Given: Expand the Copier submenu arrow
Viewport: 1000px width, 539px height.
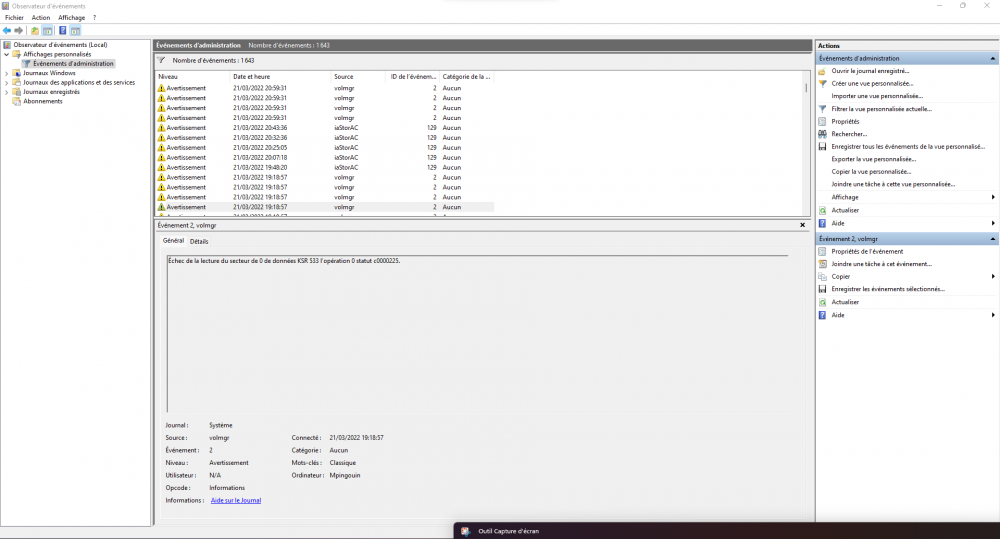Looking at the screenshot, I should coord(992,276).
